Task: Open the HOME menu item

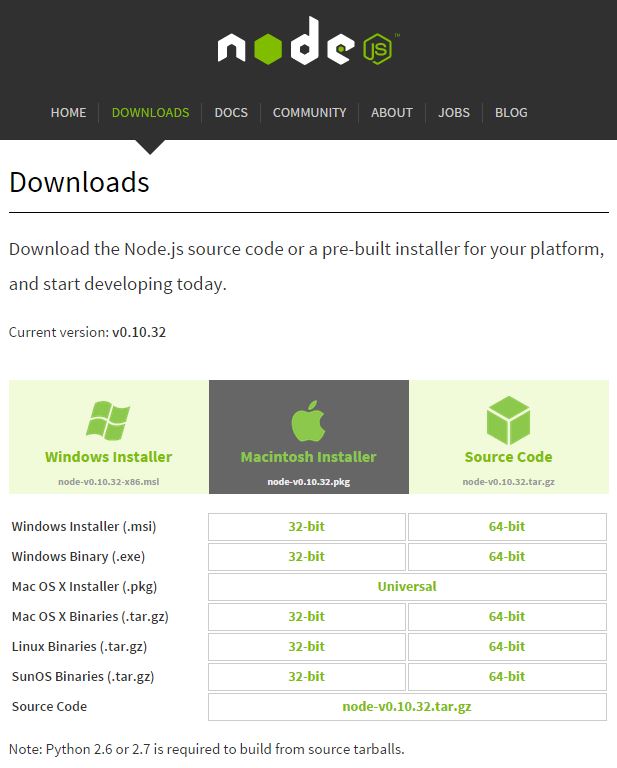Action: (x=69, y=113)
